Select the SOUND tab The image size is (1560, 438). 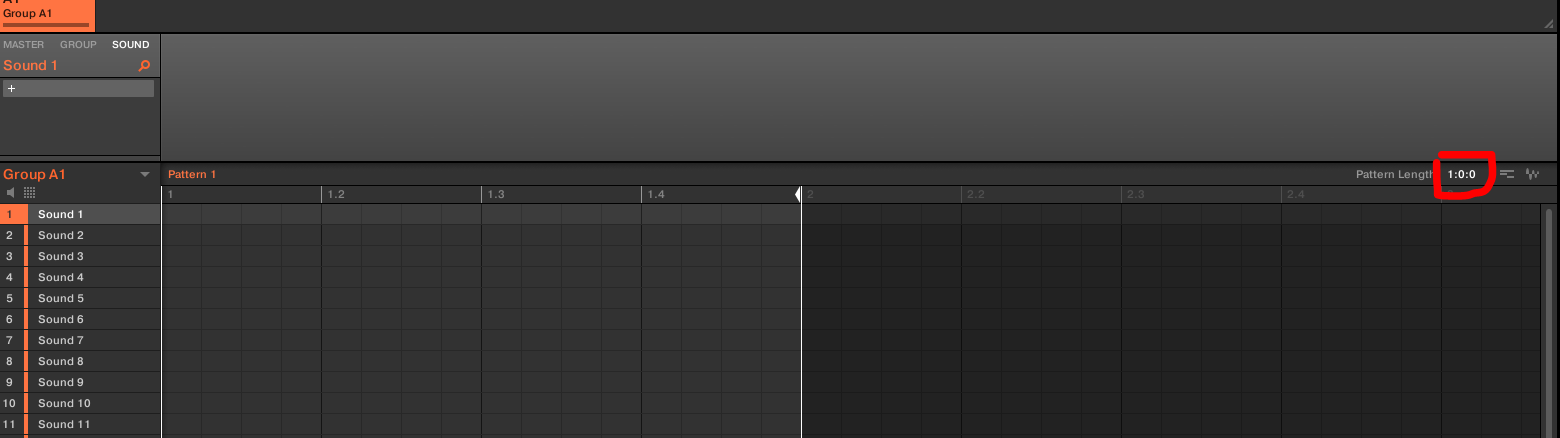[131, 44]
